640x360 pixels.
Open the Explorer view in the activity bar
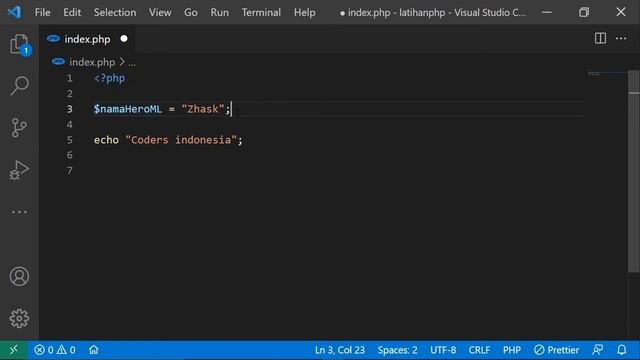point(19,44)
